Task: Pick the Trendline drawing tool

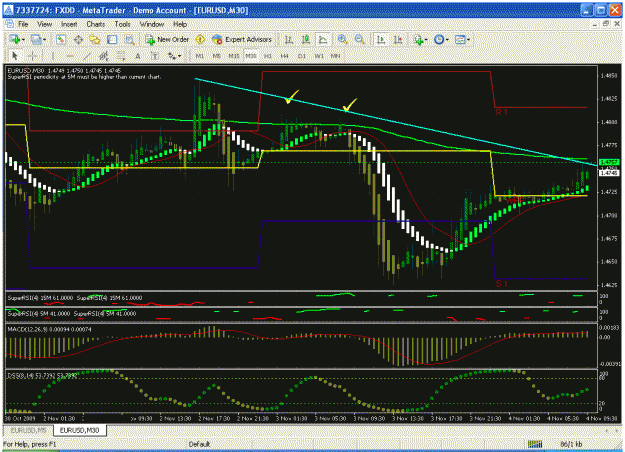Action: pos(87,56)
